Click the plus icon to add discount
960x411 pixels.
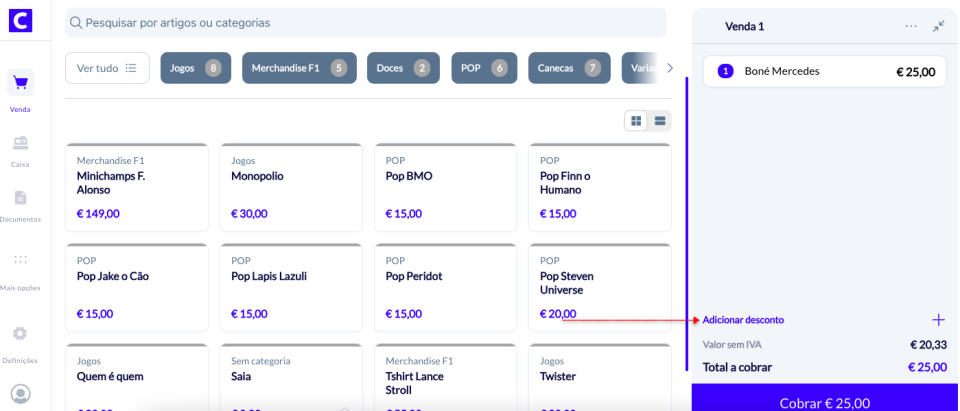tap(938, 320)
